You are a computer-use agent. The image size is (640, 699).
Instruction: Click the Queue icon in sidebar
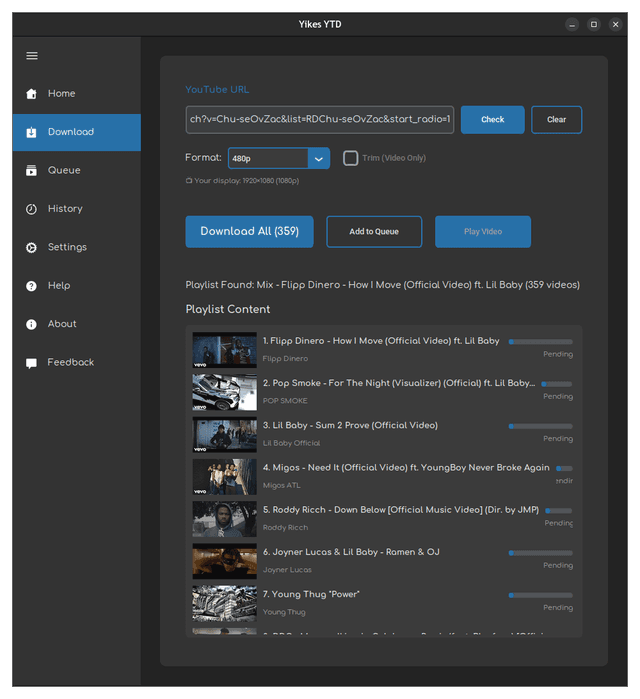[x=31, y=170]
